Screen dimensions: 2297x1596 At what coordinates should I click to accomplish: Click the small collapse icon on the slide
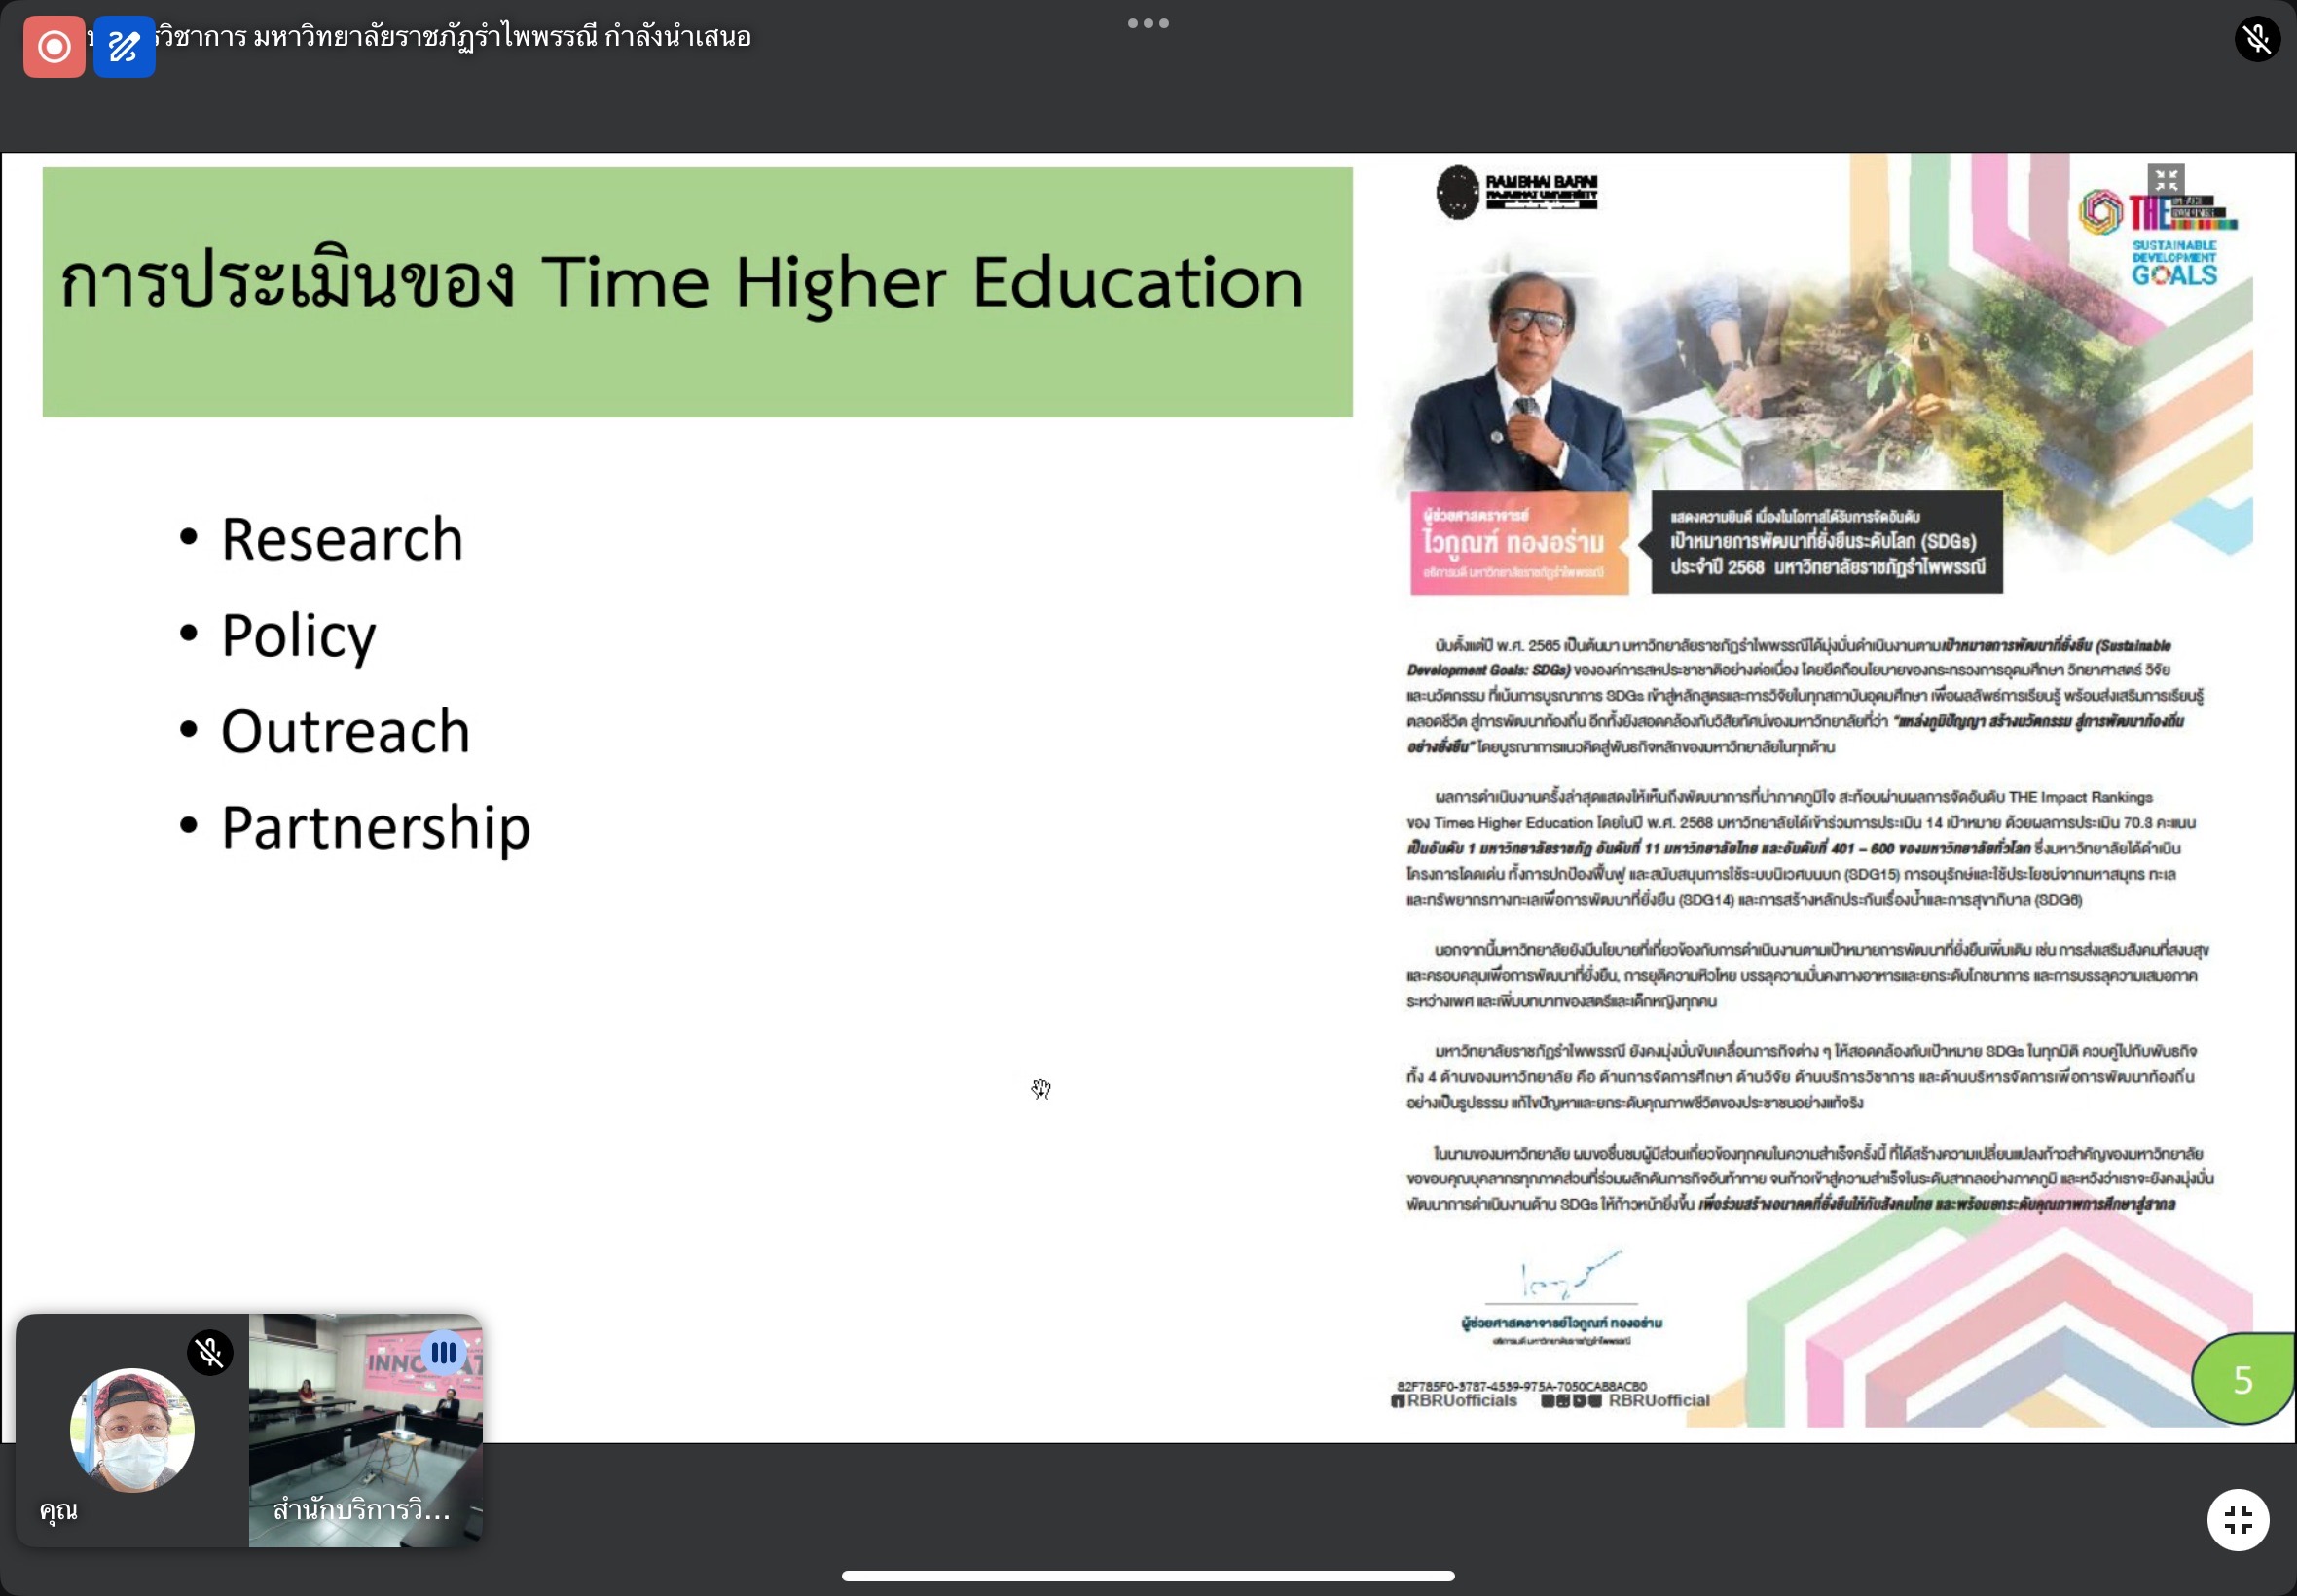point(2166,180)
